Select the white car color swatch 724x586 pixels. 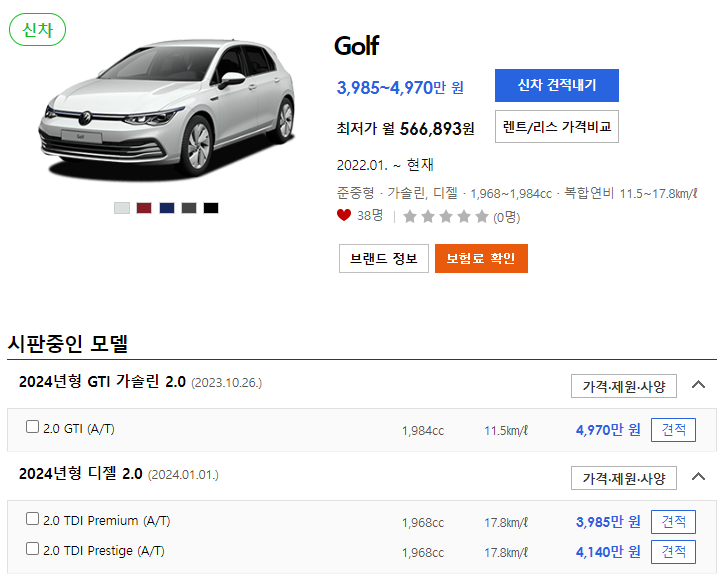coord(122,208)
